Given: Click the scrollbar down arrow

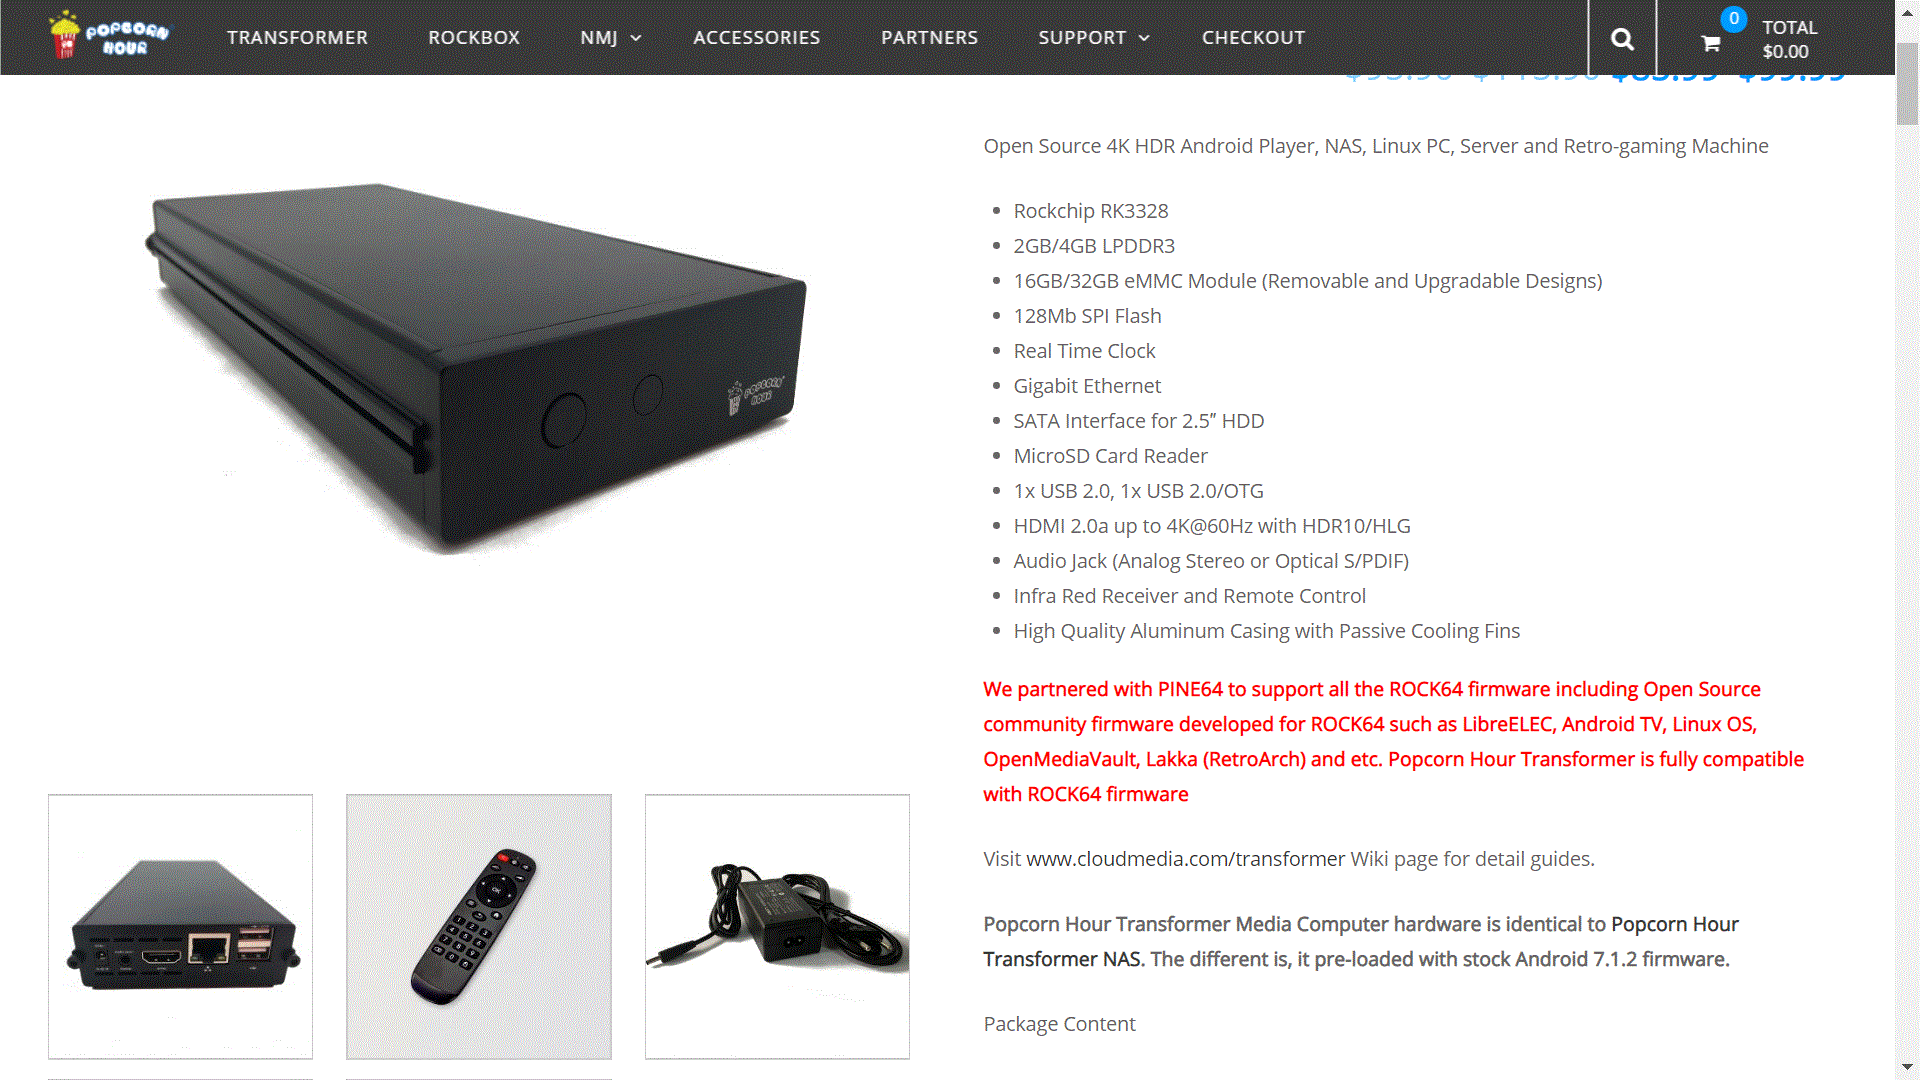Looking at the screenshot, I should tap(1907, 1067).
